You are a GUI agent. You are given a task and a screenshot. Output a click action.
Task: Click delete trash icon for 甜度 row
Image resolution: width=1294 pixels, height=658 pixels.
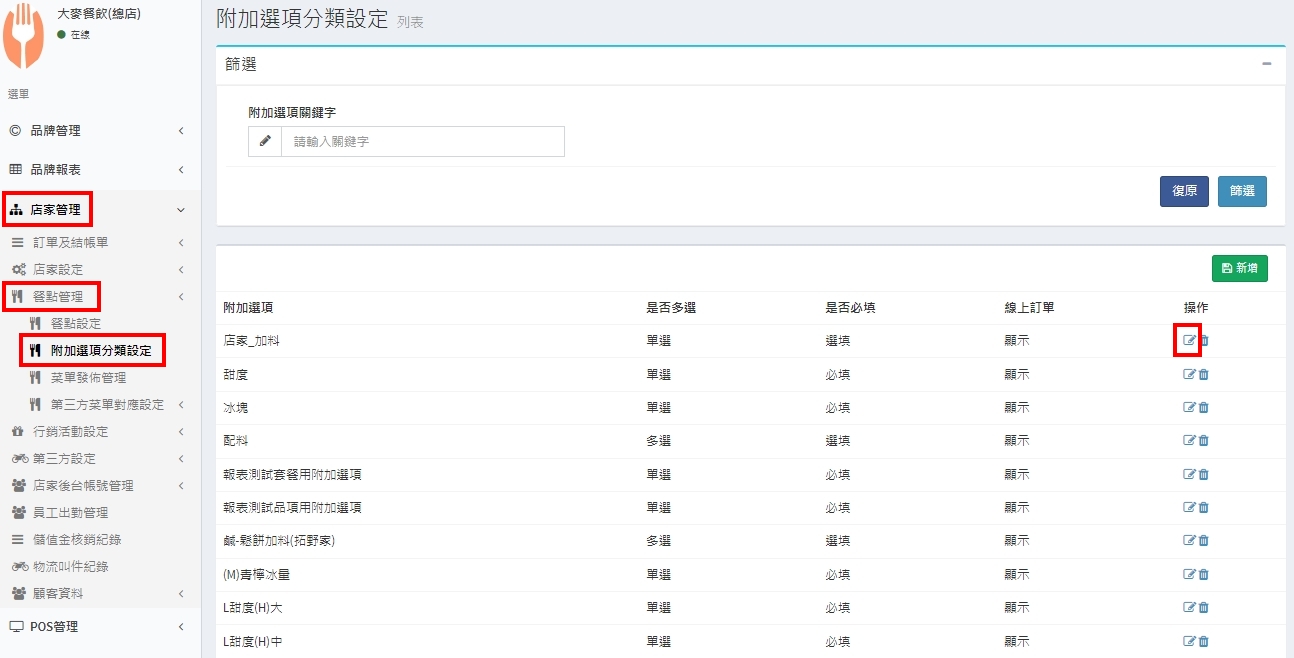click(x=1204, y=374)
